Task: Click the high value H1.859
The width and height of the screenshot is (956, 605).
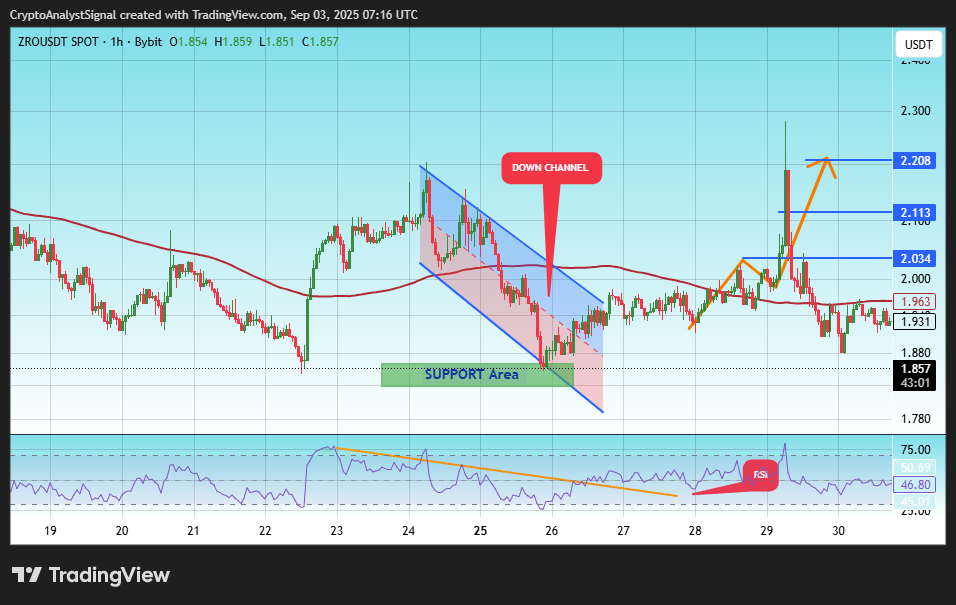Action: click(x=233, y=42)
